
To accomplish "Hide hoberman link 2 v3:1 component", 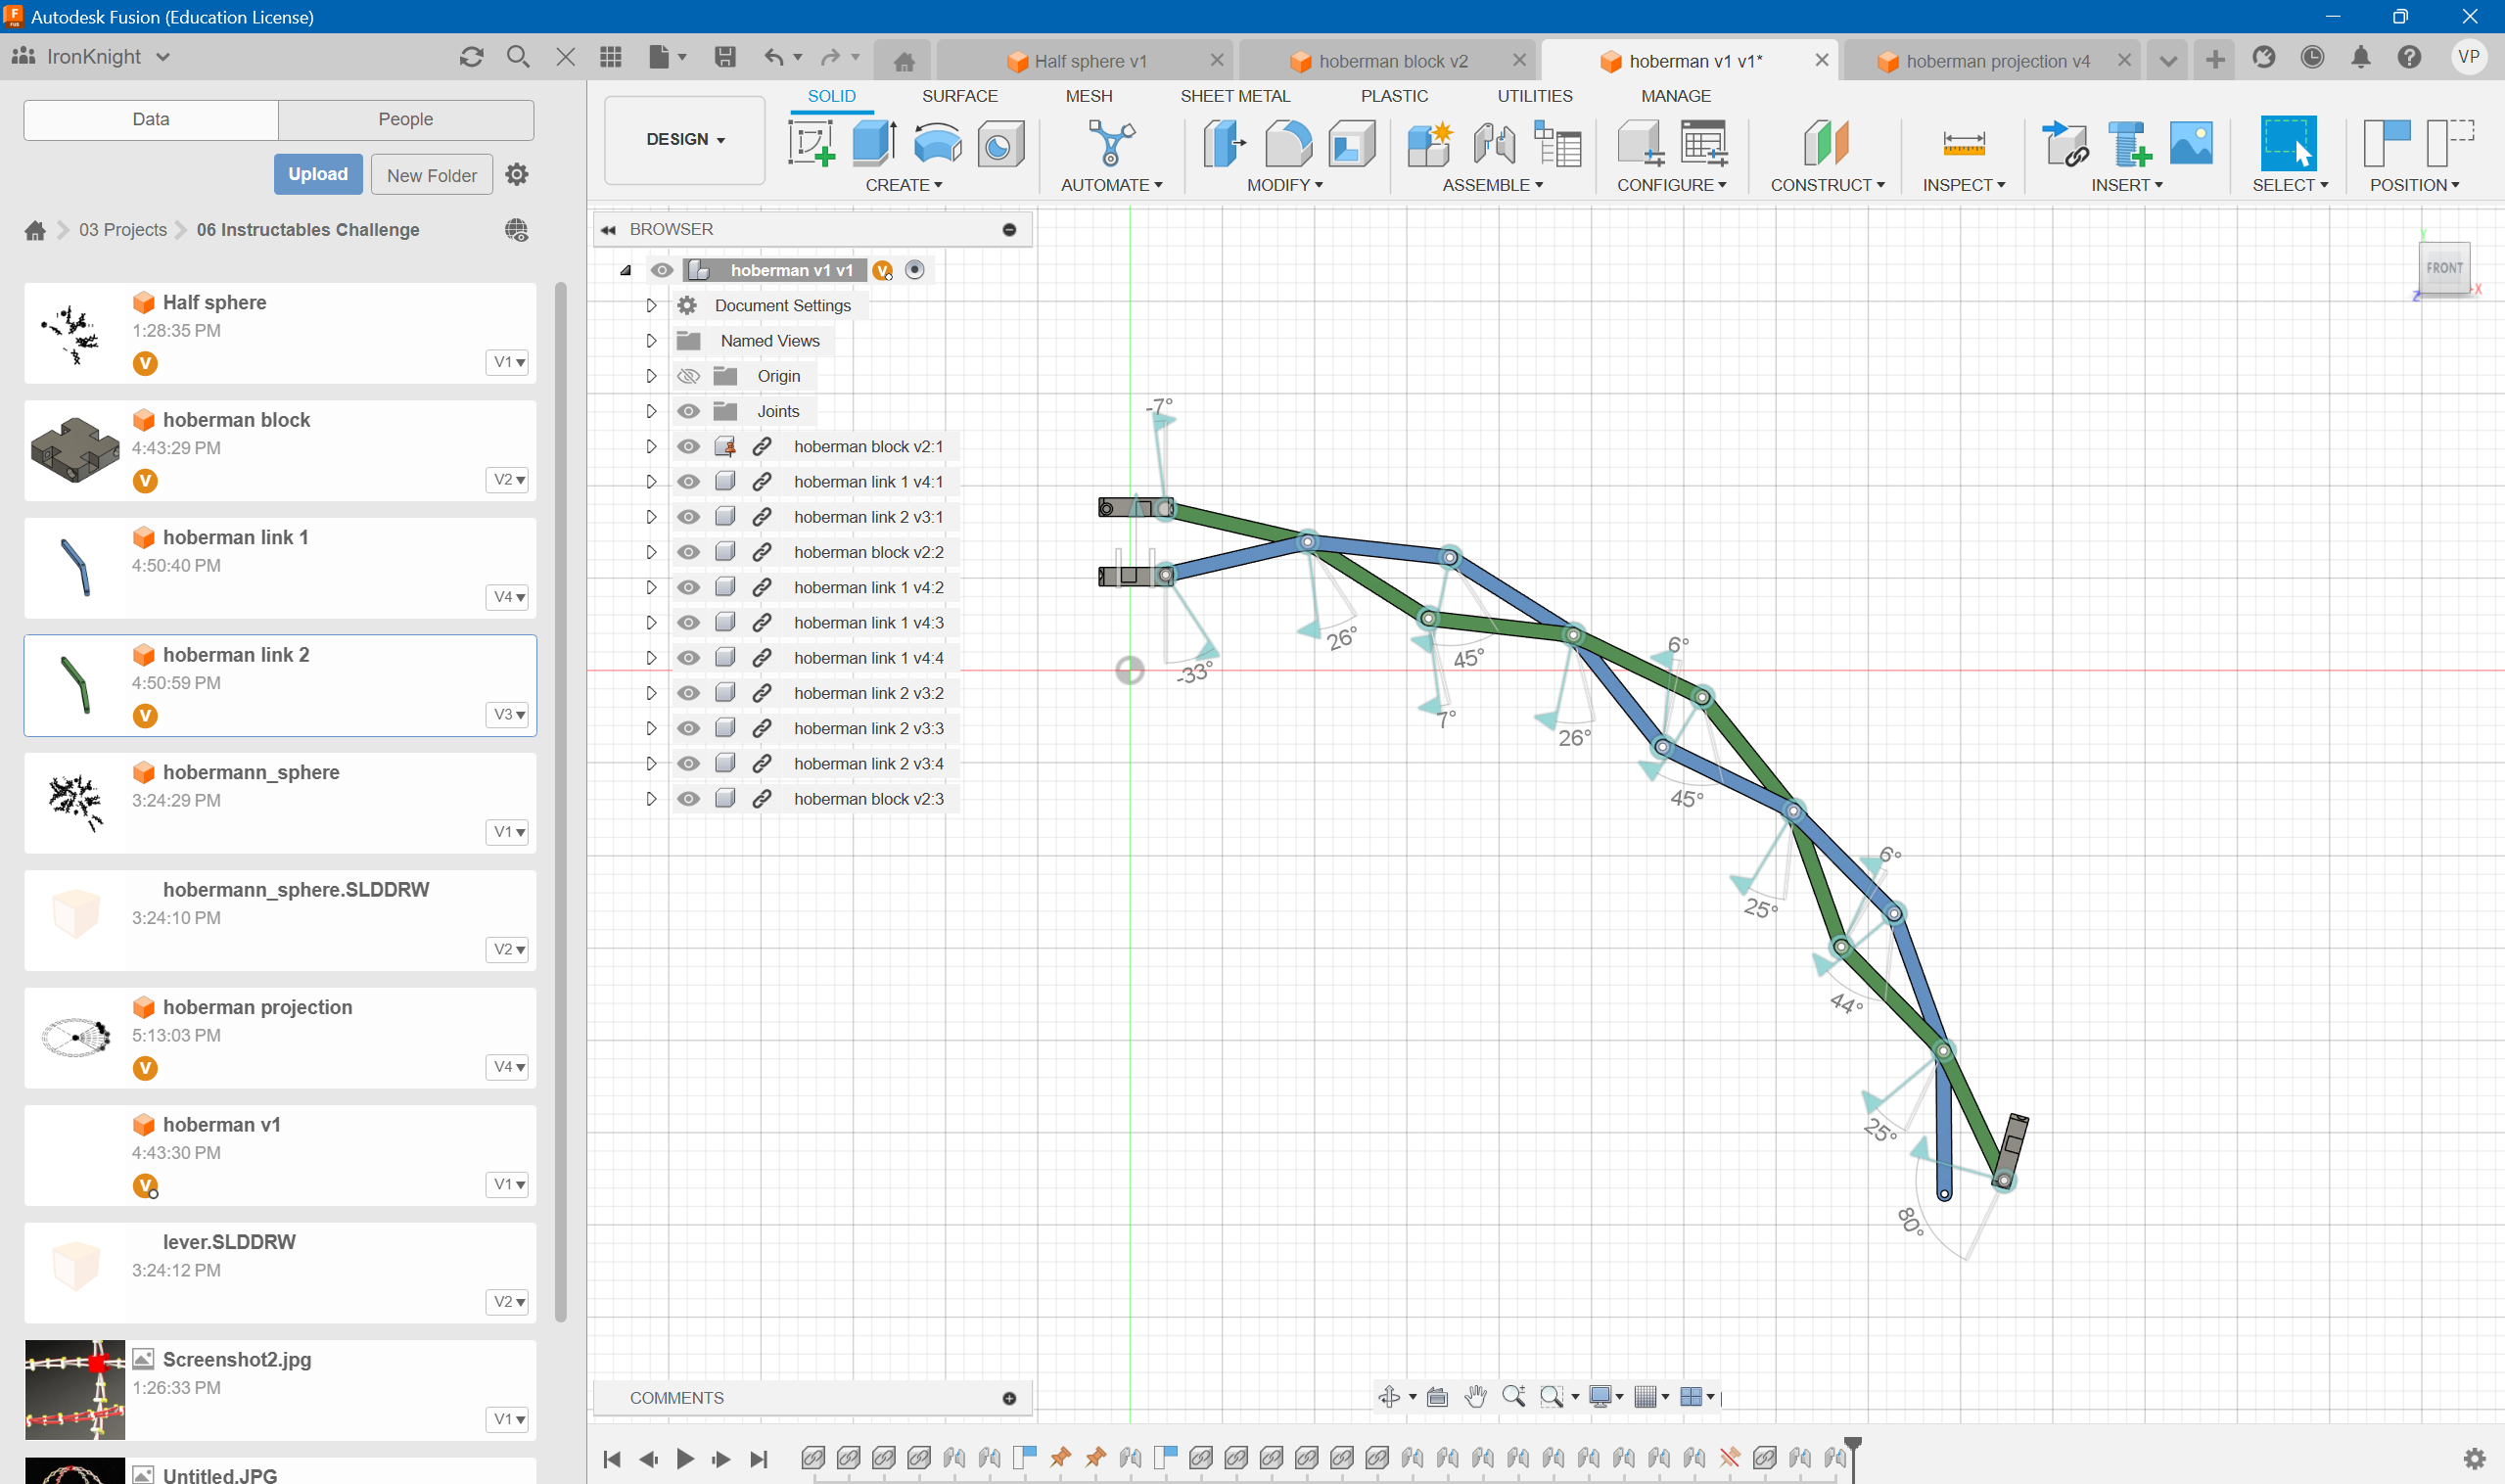I will coord(688,517).
